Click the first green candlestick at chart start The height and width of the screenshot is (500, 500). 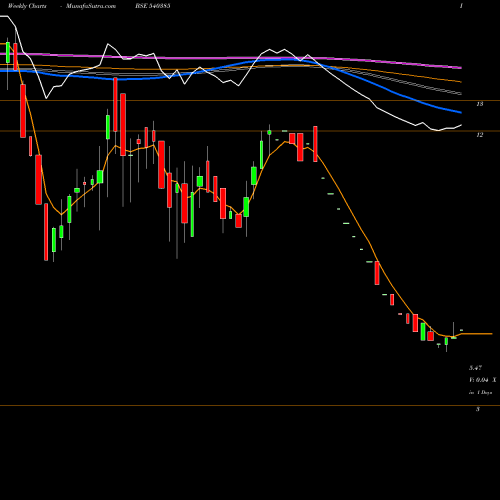click(x=8, y=53)
